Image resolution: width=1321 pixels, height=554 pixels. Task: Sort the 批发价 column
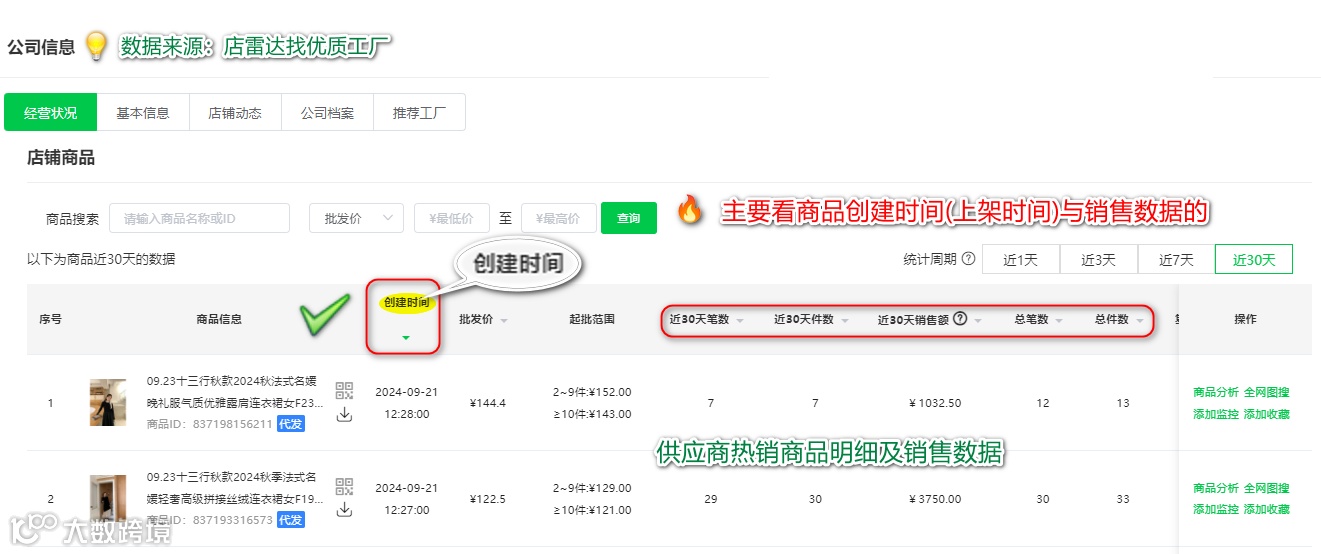coord(503,321)
